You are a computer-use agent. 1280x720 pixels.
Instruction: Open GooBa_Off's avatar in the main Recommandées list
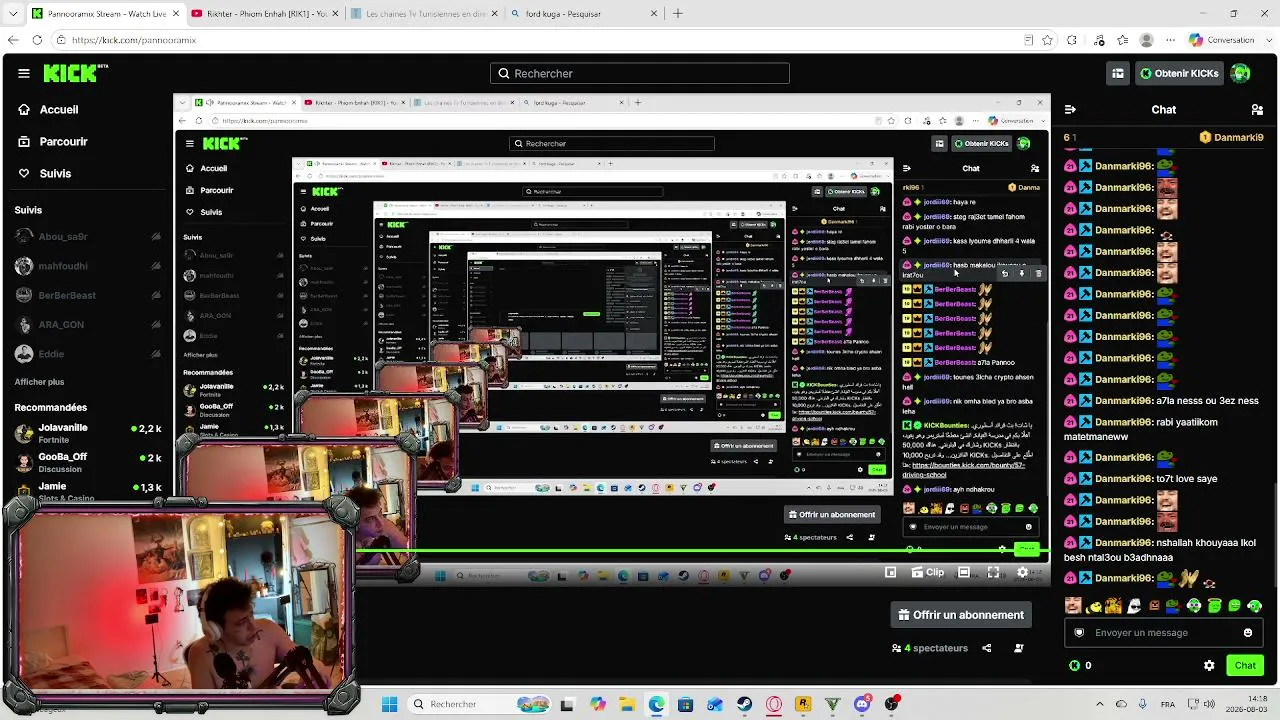tap(24, 462)
